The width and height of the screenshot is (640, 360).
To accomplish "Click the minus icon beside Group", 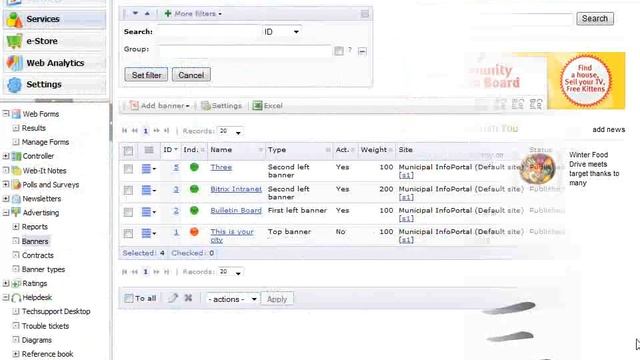I will (362, 51).
